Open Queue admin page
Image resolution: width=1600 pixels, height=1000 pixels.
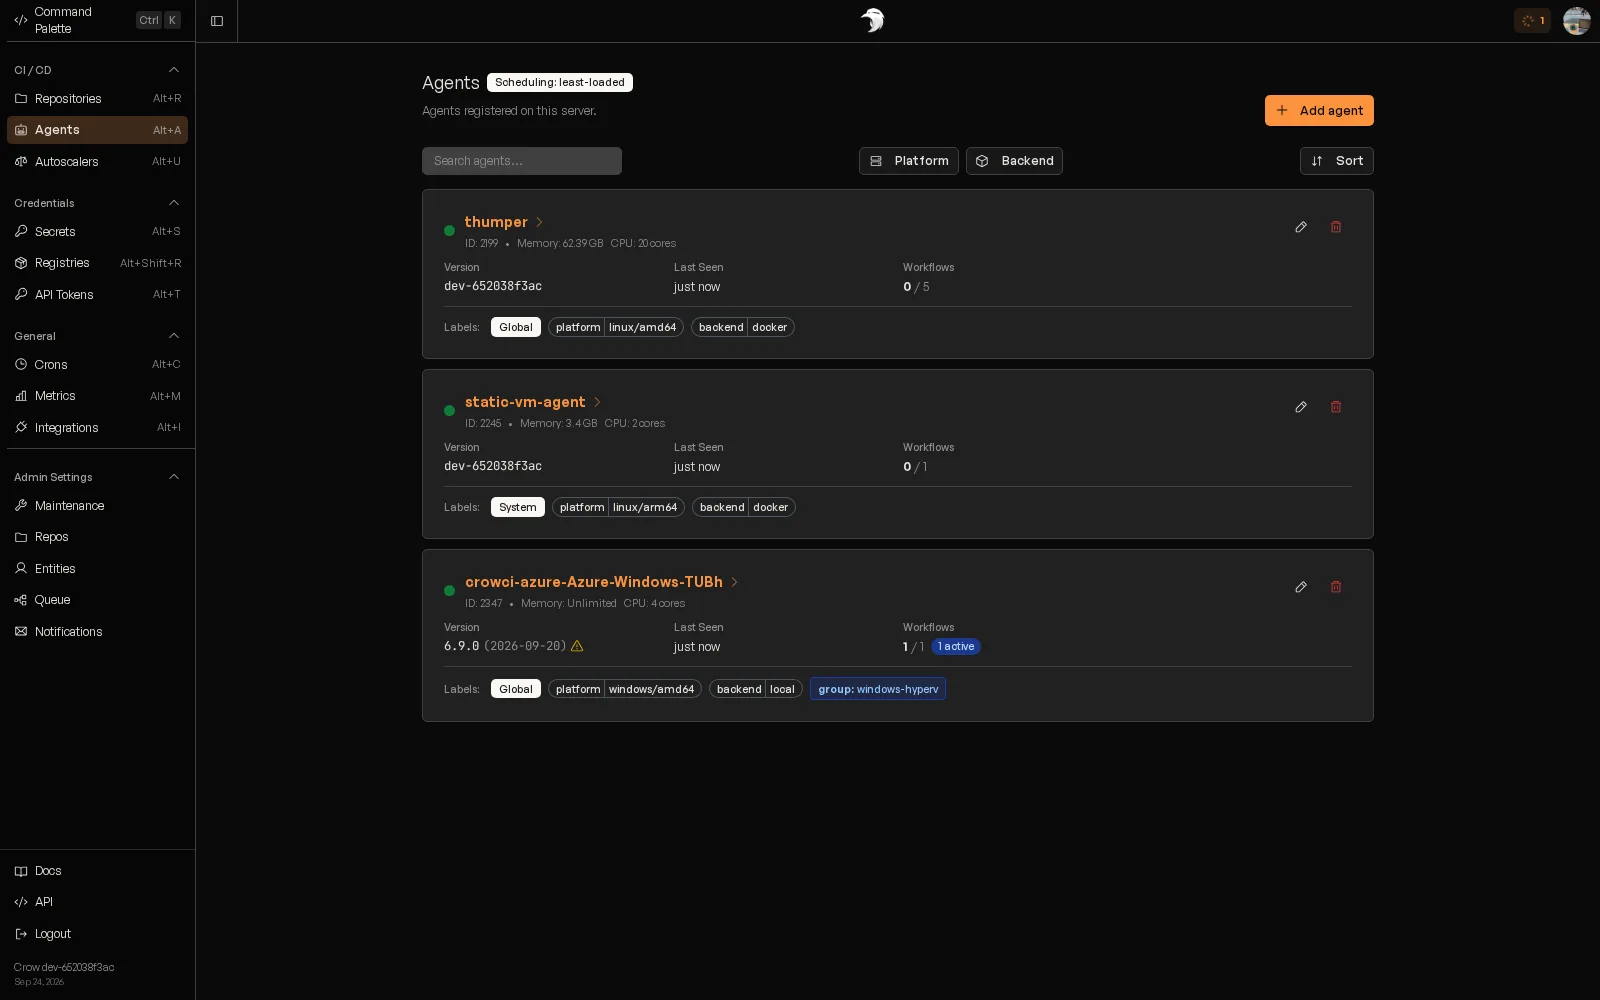97,600
